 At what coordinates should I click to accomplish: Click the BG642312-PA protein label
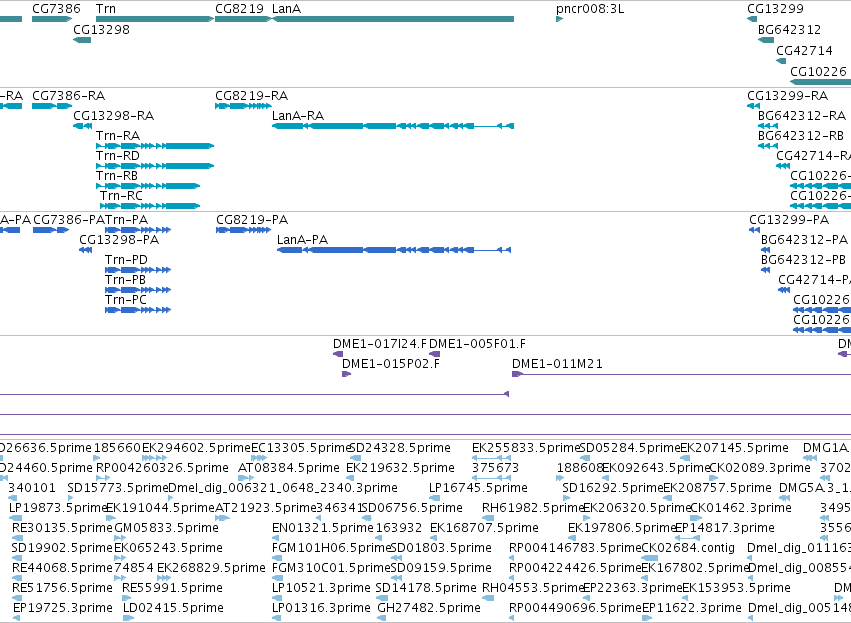pos(804,240)
